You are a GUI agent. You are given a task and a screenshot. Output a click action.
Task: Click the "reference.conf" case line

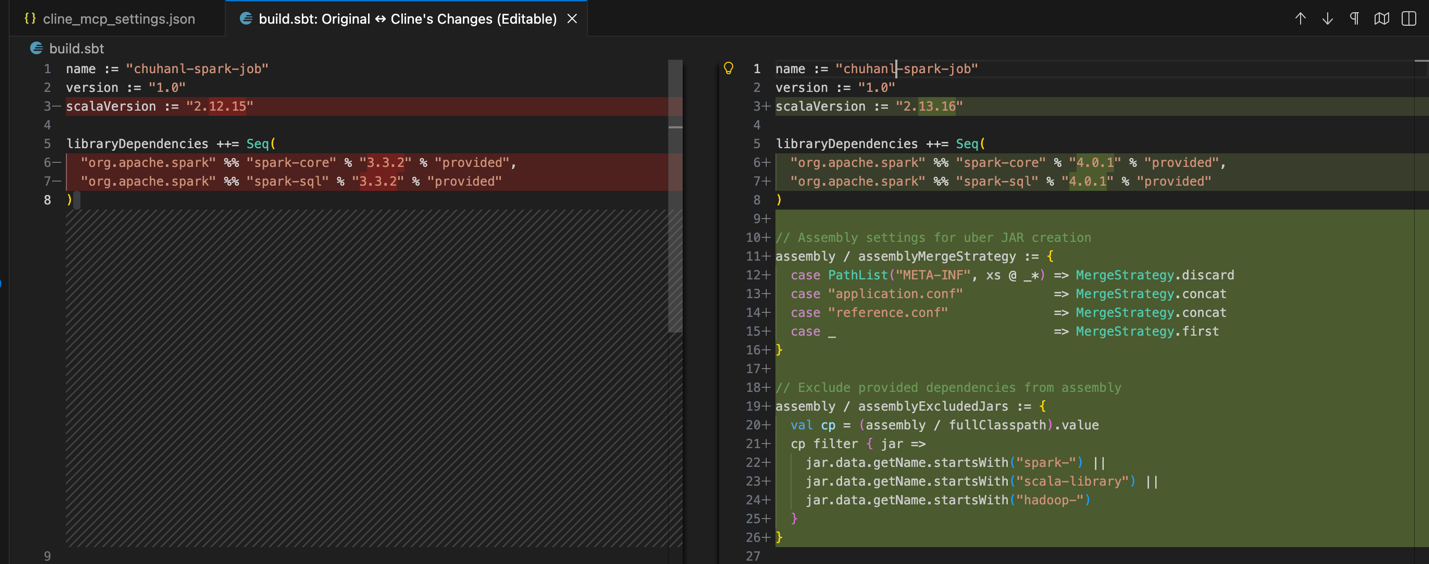[x=1008, y=313]
